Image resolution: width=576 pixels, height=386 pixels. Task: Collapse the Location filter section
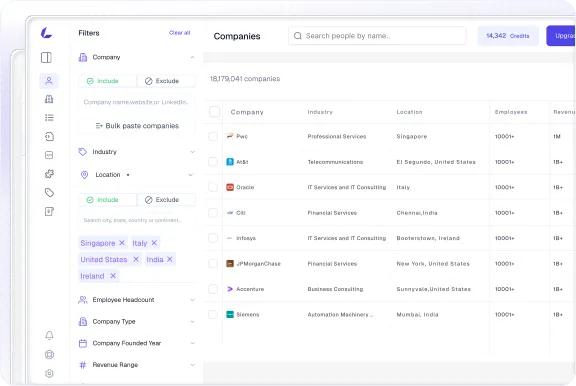click(191, 175)
